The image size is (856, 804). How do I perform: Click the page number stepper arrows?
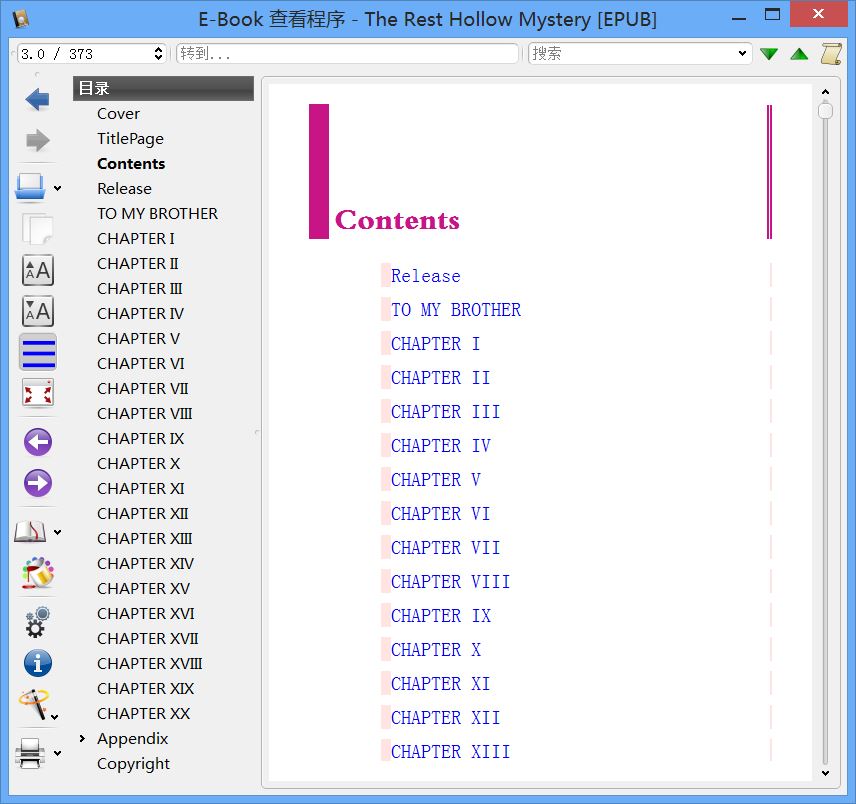click(158, 53)
